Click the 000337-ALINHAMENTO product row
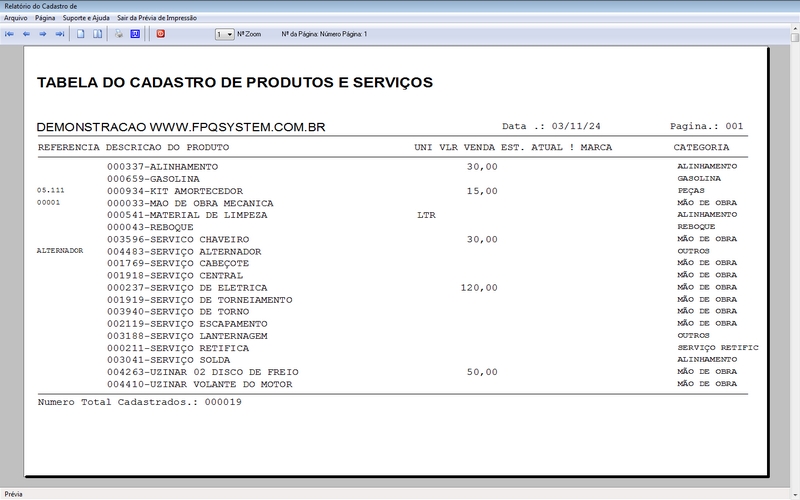 pyautogui.click(x=162, y=166)
